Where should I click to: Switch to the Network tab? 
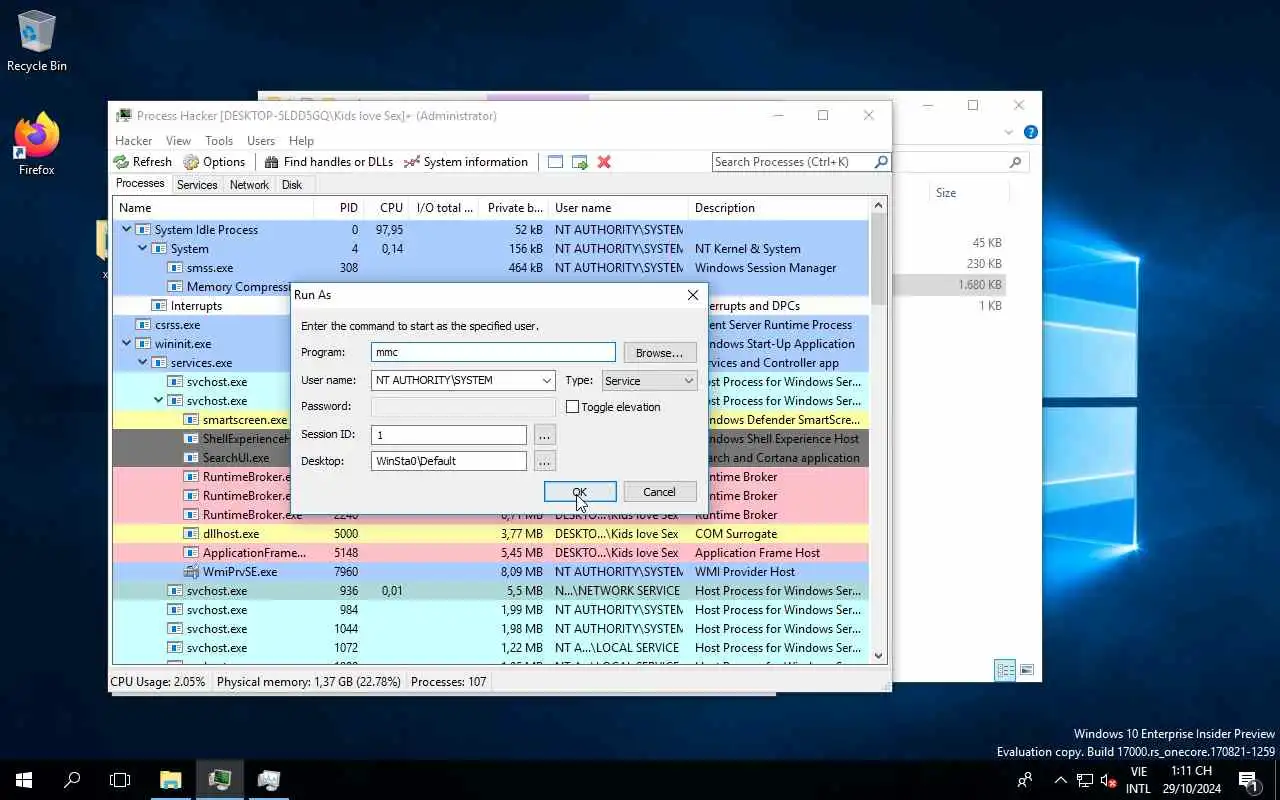point(249,185)
